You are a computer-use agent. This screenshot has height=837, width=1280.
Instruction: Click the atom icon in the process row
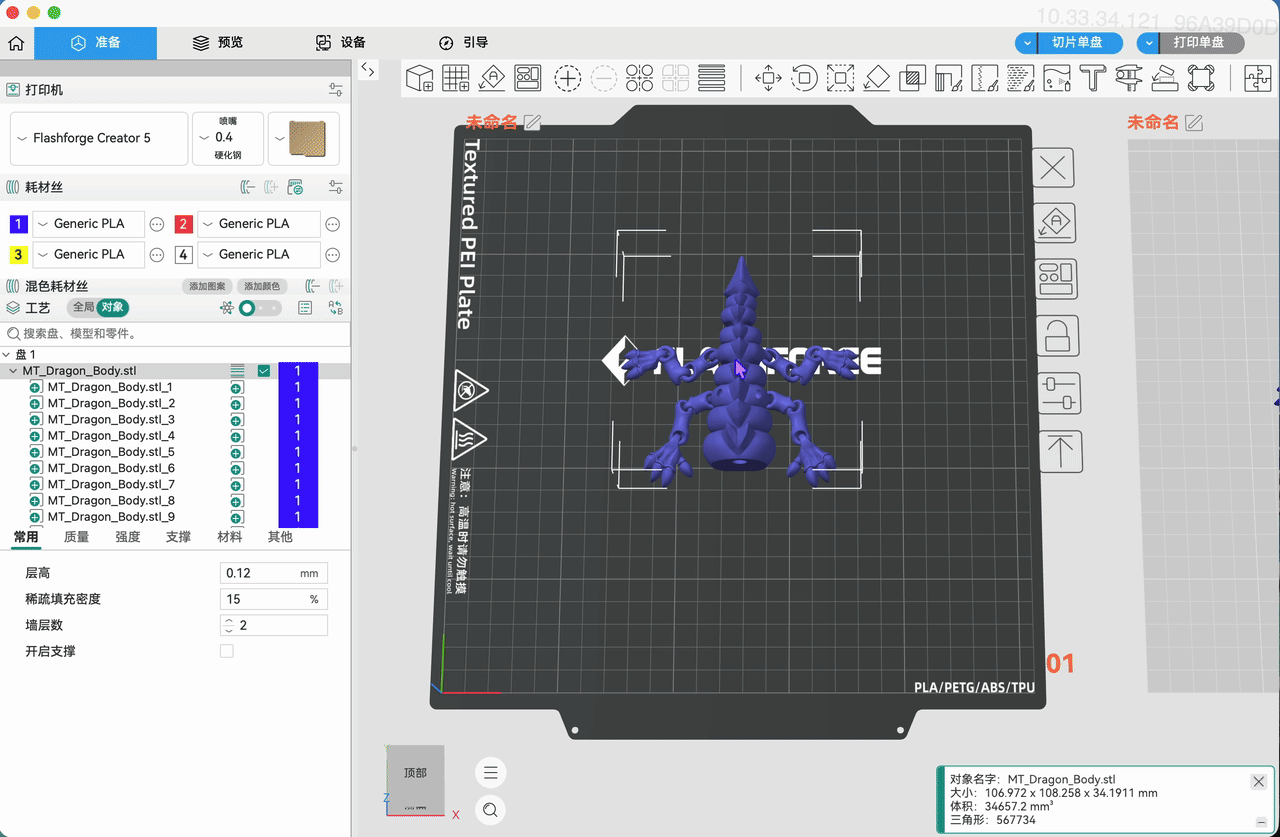pos(227,308)
